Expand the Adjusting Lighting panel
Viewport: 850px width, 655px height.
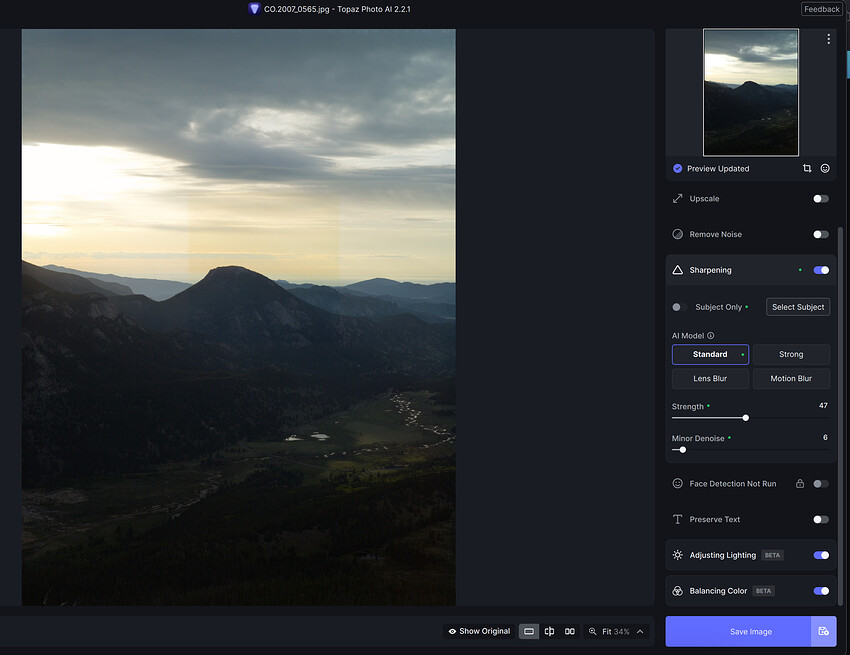[720, 555]
